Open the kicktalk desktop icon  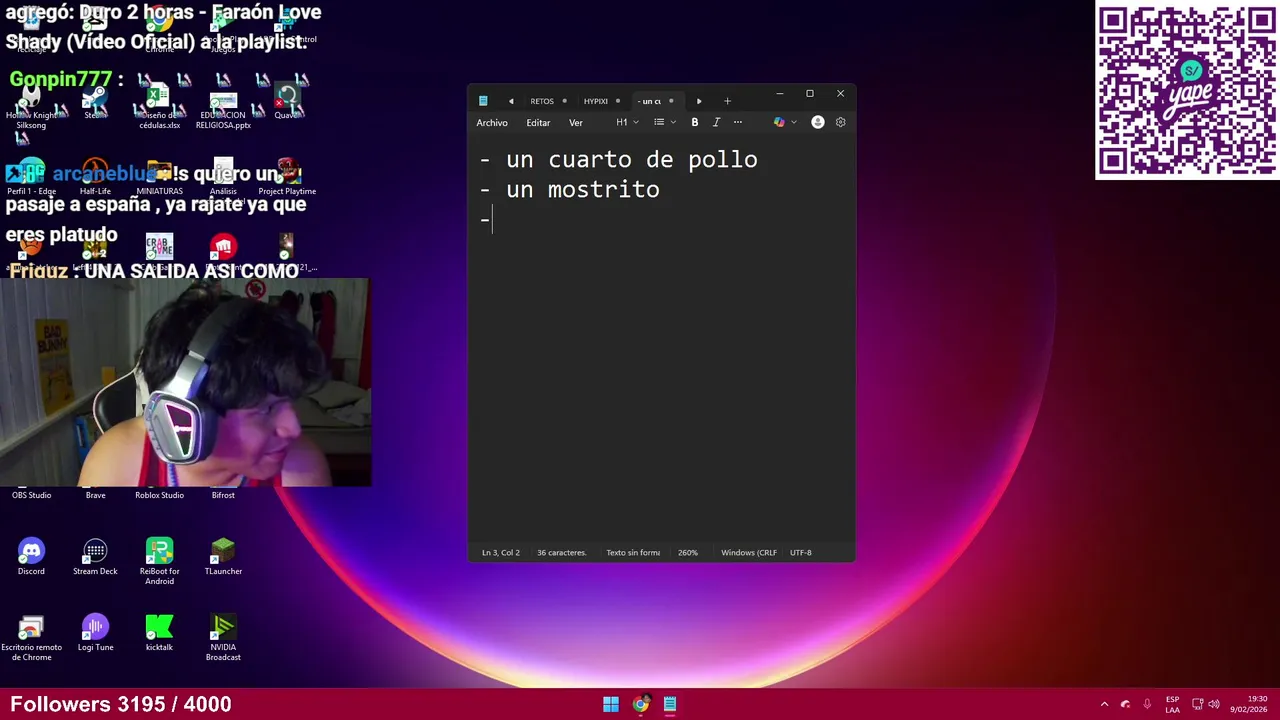[x=159, y=633]
